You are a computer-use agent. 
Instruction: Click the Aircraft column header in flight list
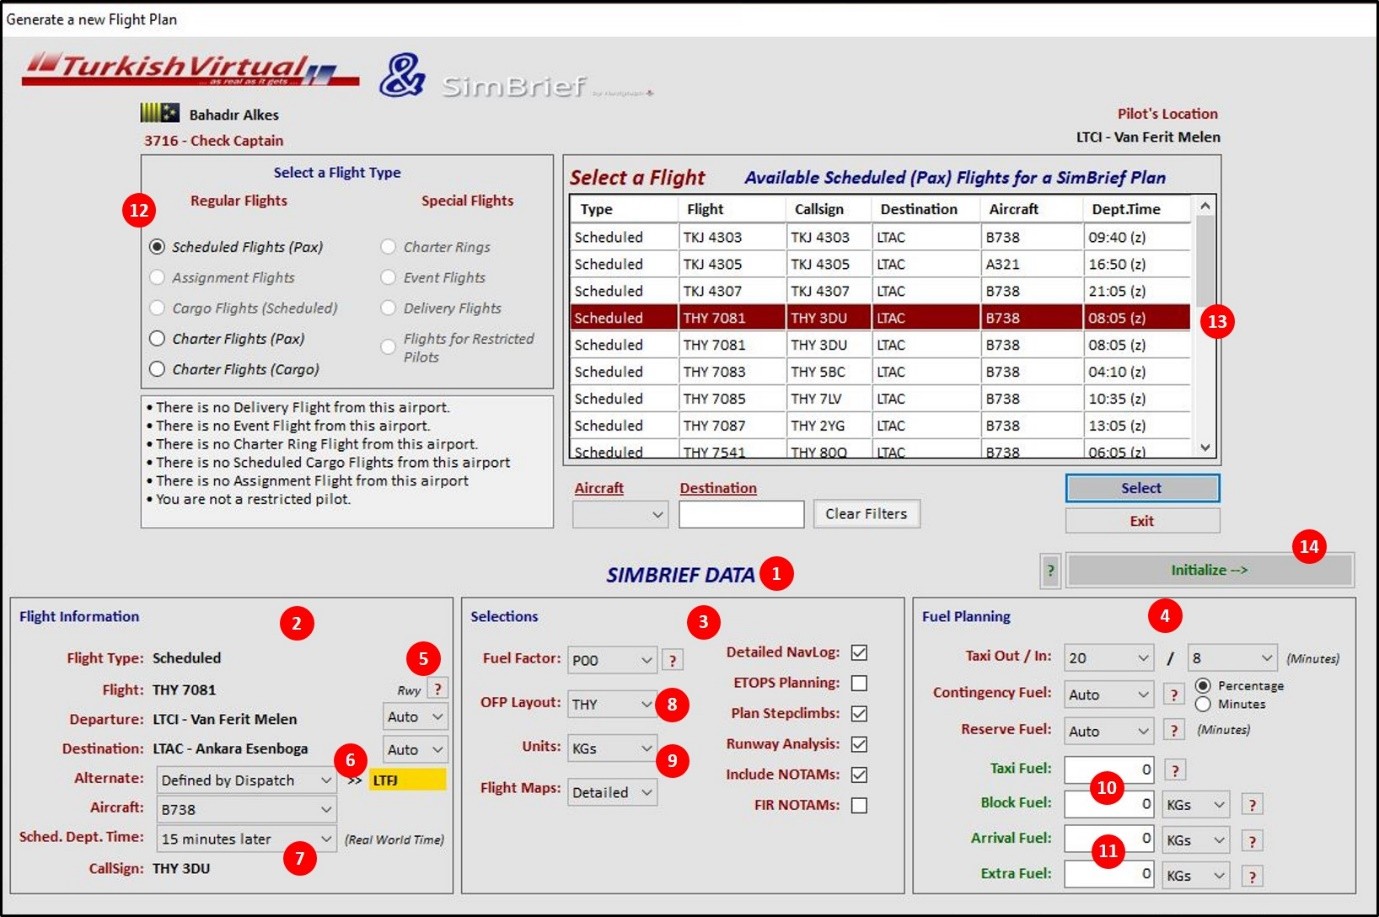(x=1030, y=209)
